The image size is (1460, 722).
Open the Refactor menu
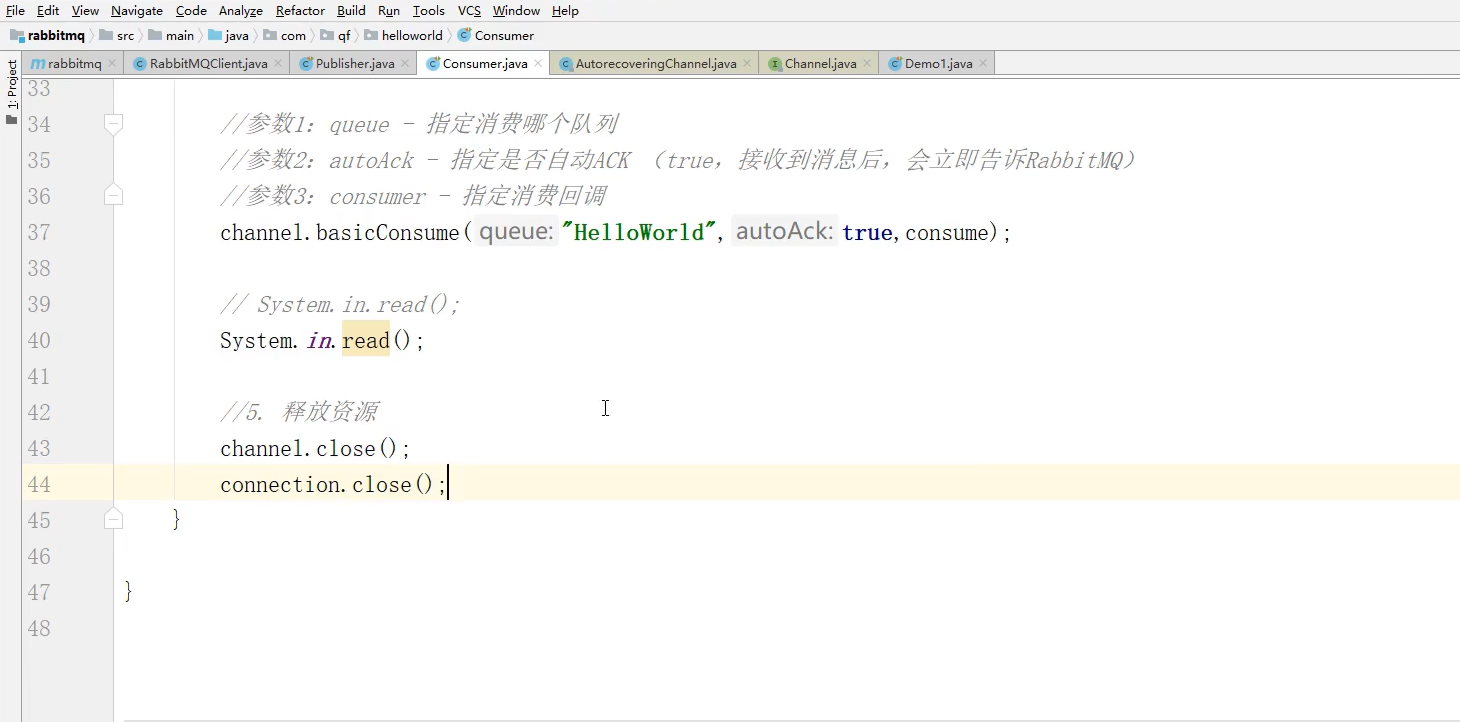300,11
